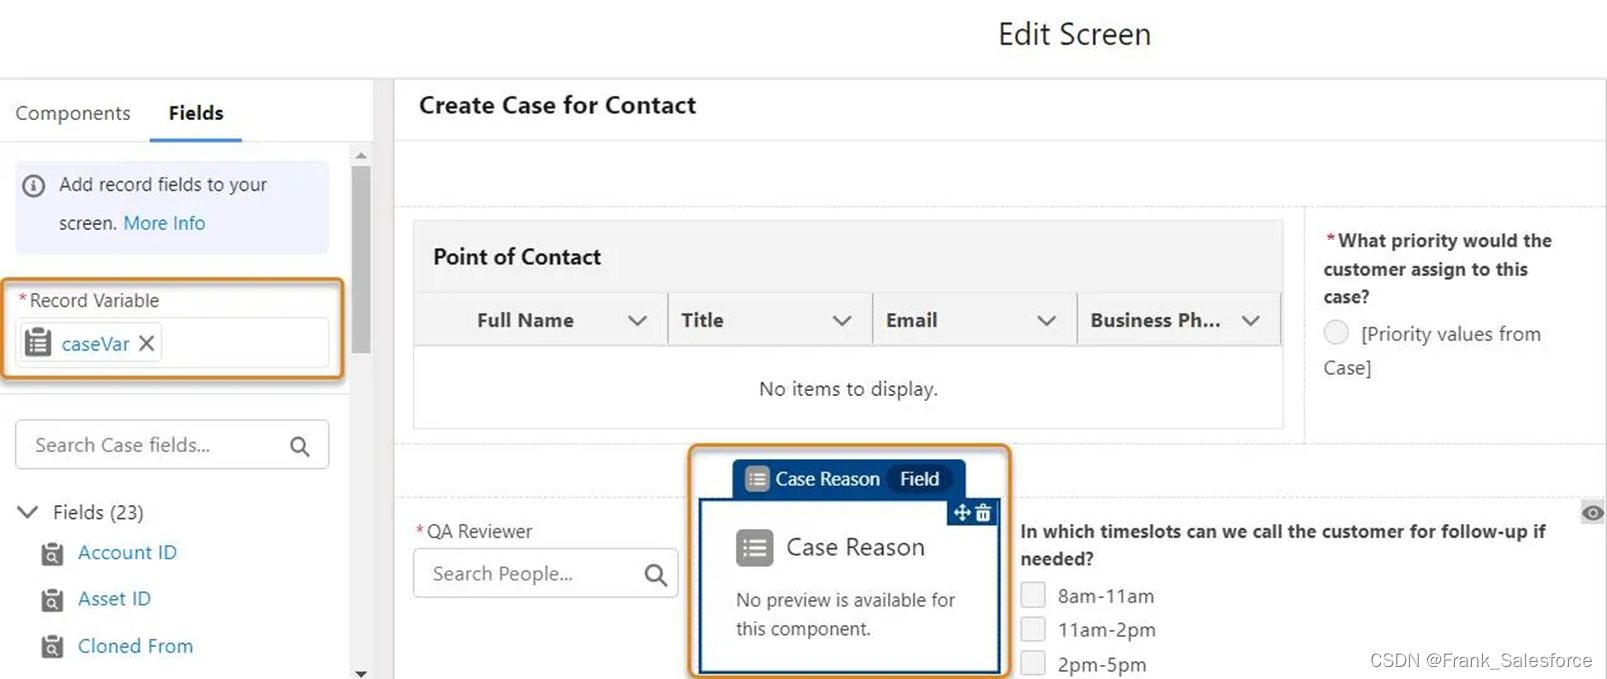
Task: Click the fields panel vertical scrollbar
Action: coord(361,260)
